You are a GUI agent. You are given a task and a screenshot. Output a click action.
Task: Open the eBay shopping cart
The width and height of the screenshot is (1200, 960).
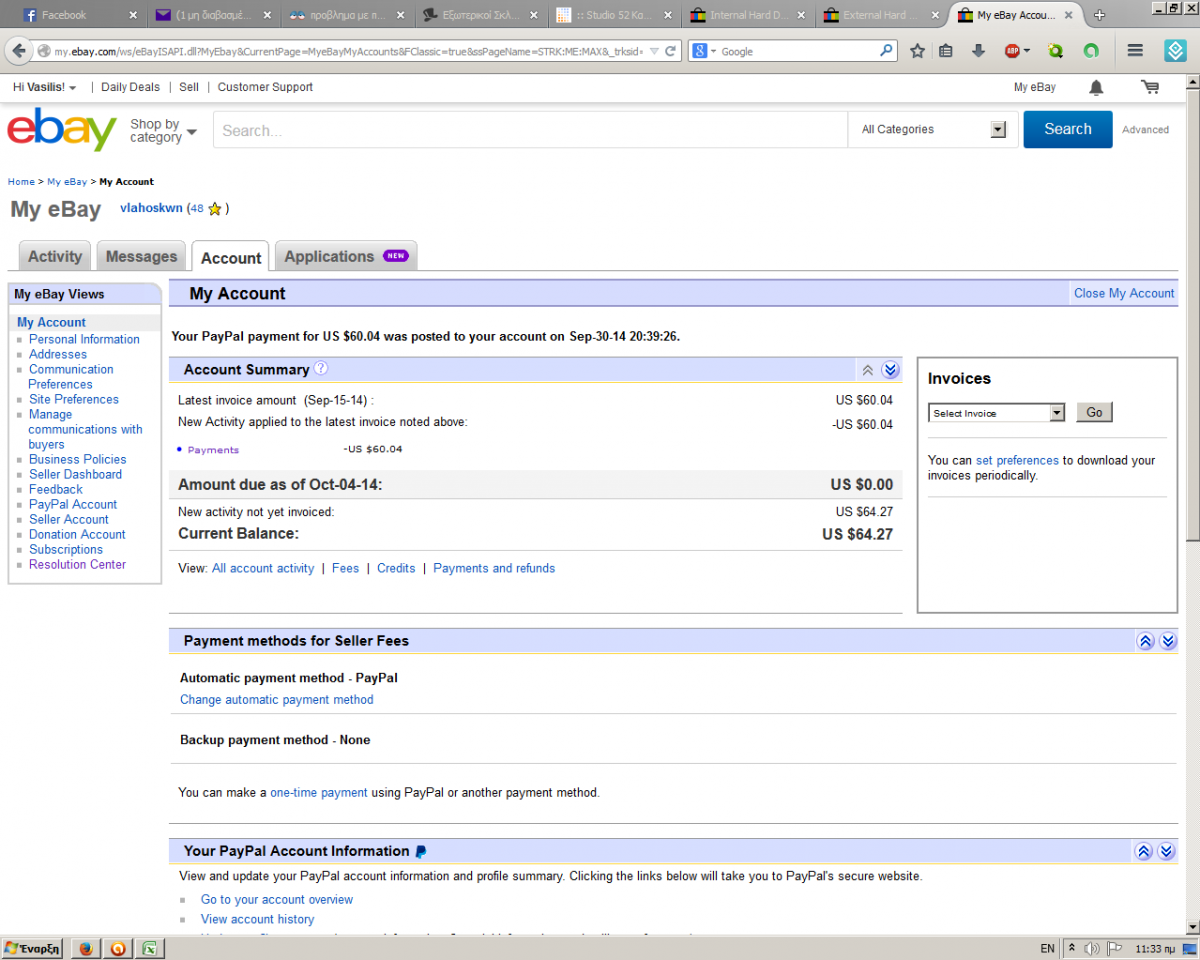(x=1150, y=87)
